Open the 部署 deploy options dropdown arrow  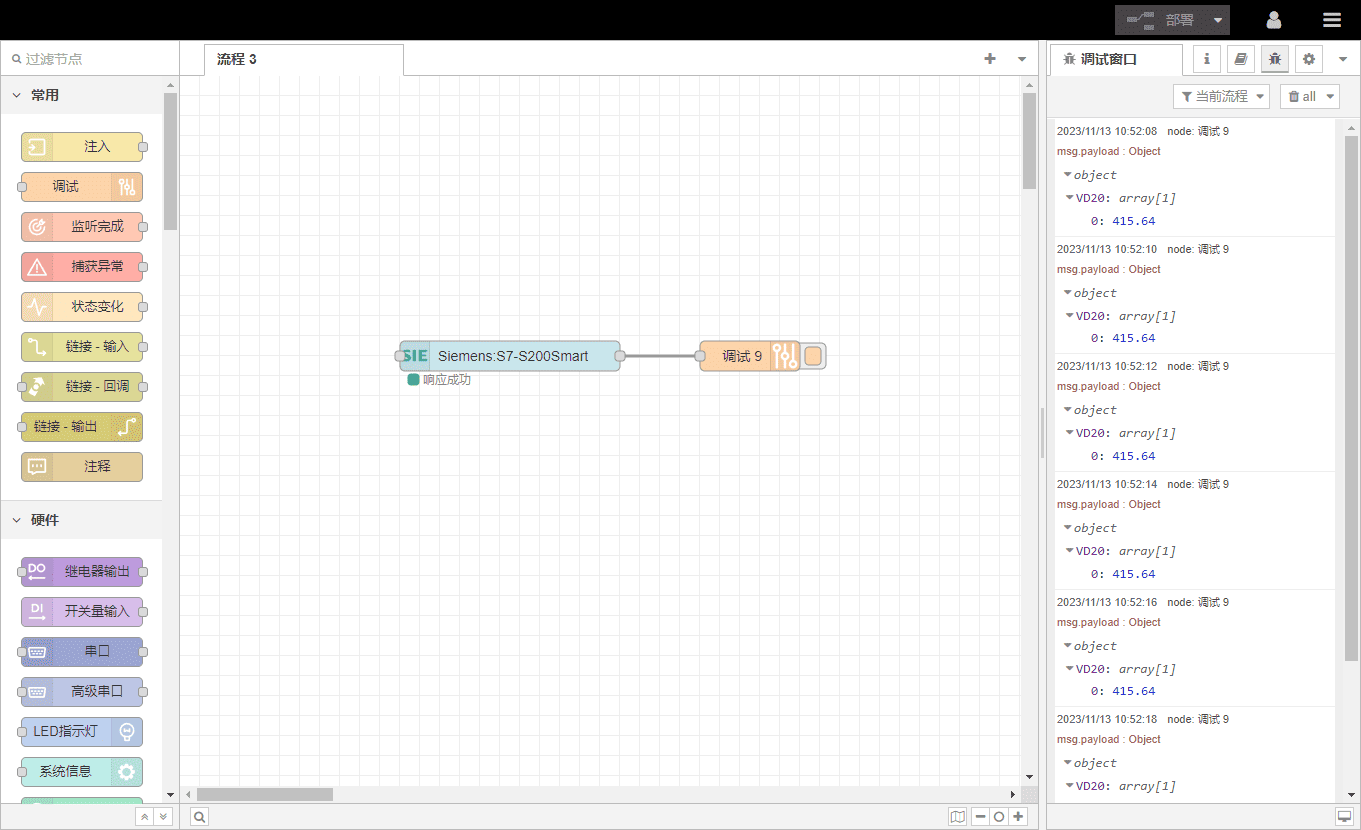pyautogui.click(x=1217, y=20)
